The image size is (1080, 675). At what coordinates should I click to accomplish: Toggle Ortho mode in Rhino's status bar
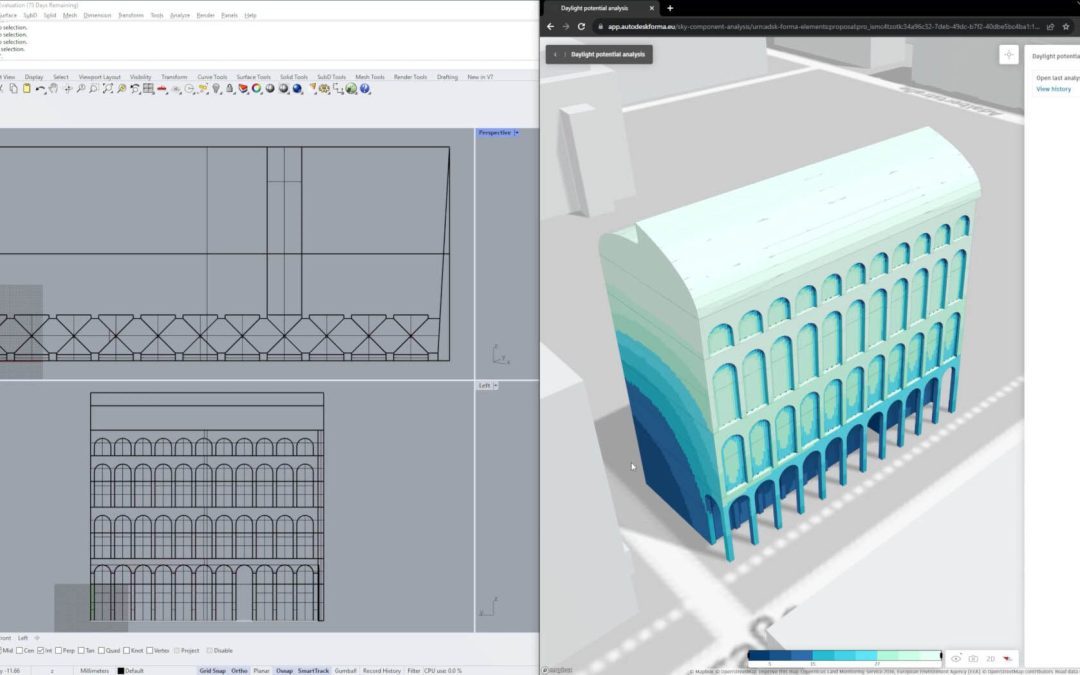238,670
